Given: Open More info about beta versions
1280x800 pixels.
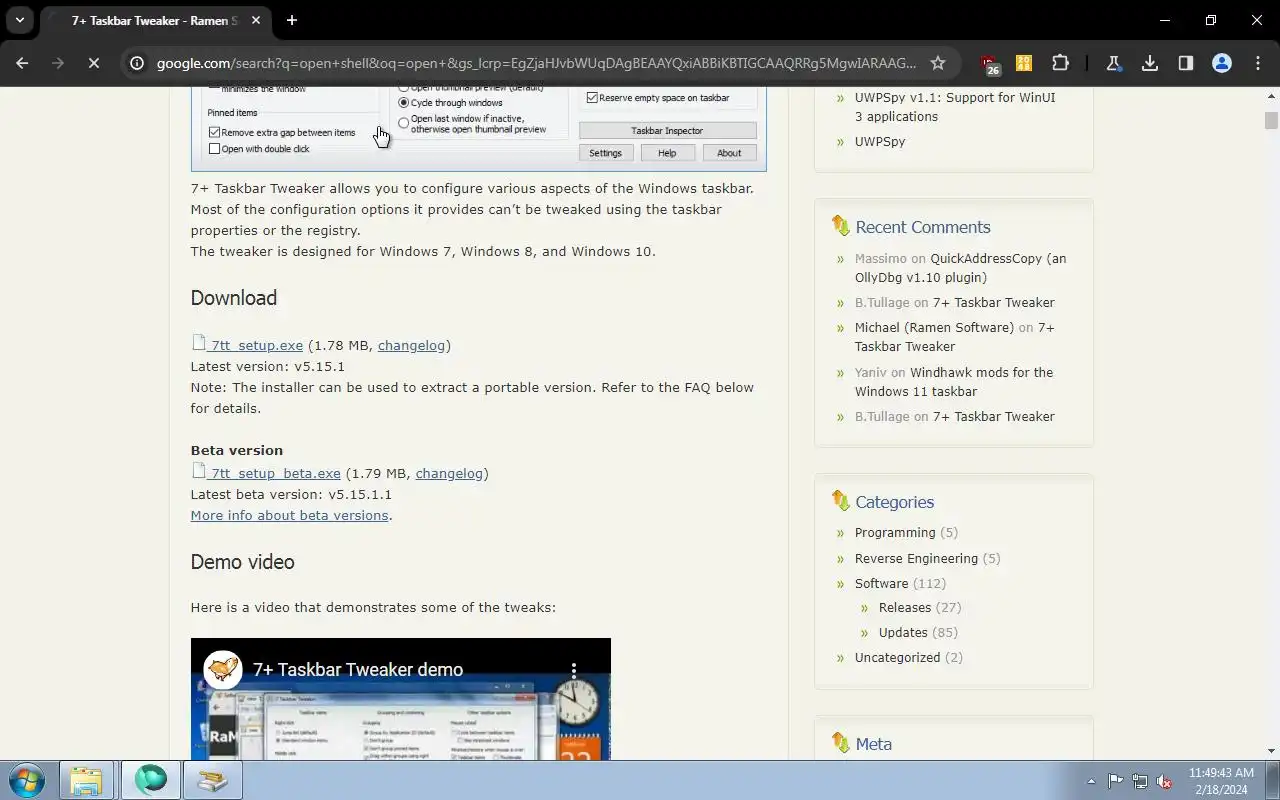Looking at the screenshot, I should (289, 515).
